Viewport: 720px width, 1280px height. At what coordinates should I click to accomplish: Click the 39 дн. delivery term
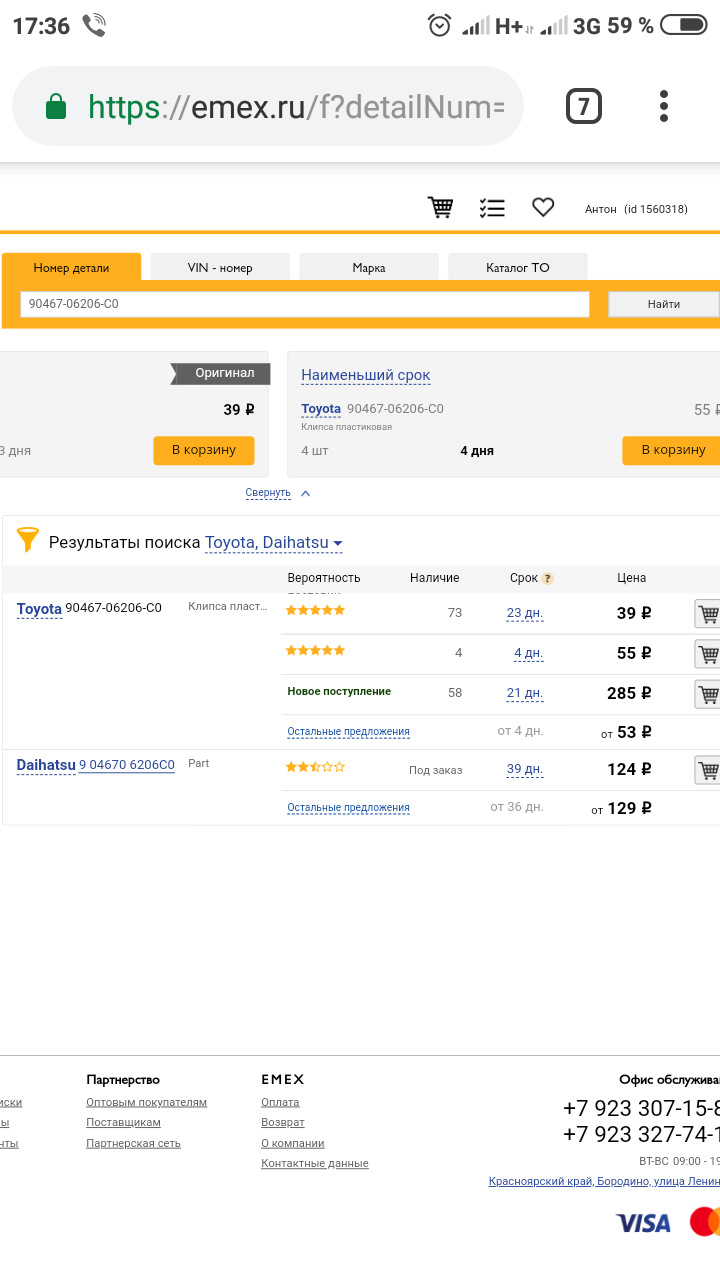tap(525, 769)
